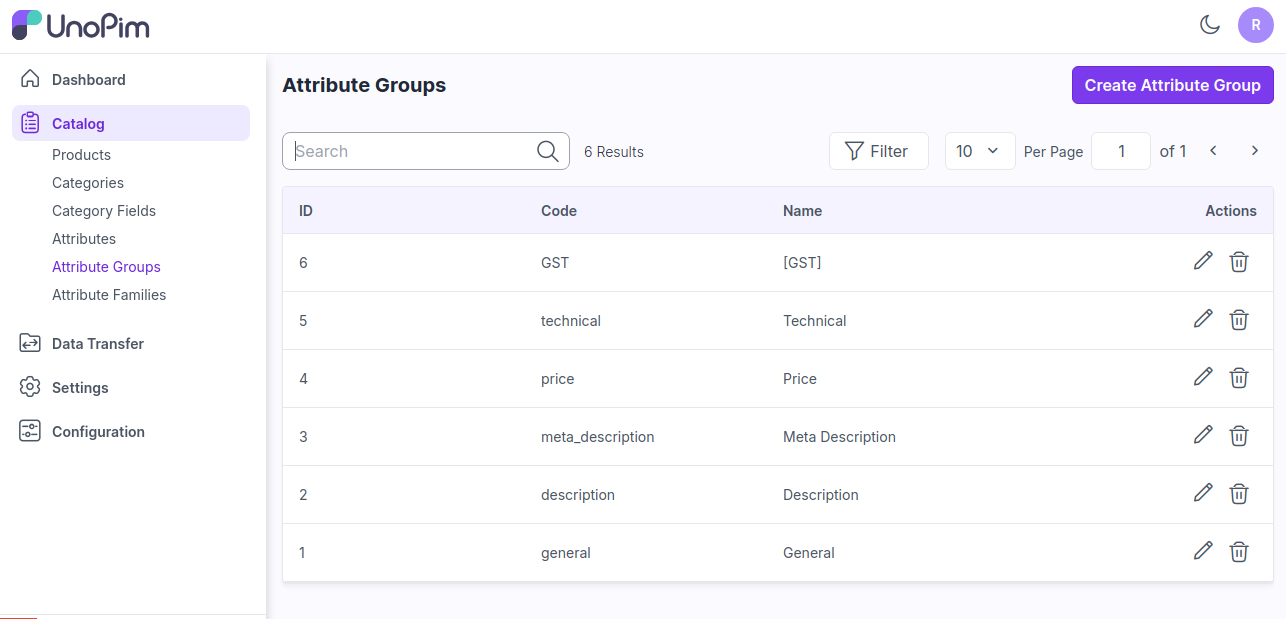Viewport: 1286px width, 619px height.
Task: Select Attribute Families in the sidebar
Action: click(109, 294)
